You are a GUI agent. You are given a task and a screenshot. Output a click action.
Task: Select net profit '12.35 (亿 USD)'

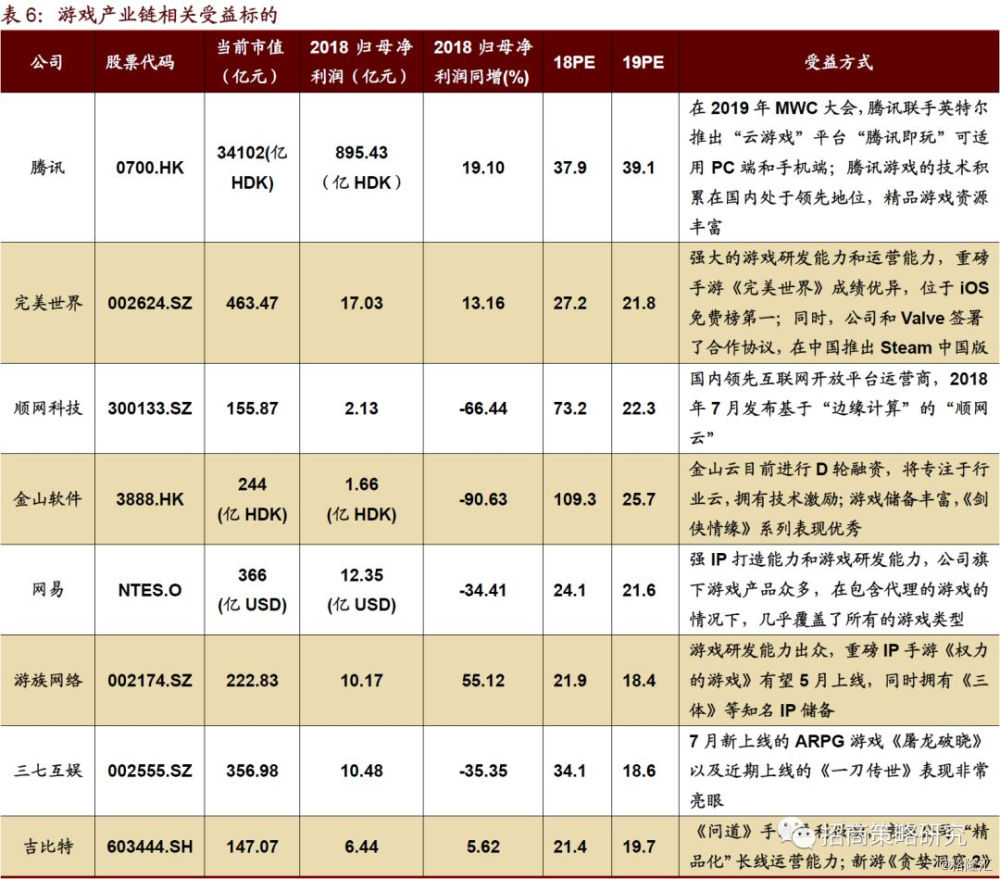362,589
